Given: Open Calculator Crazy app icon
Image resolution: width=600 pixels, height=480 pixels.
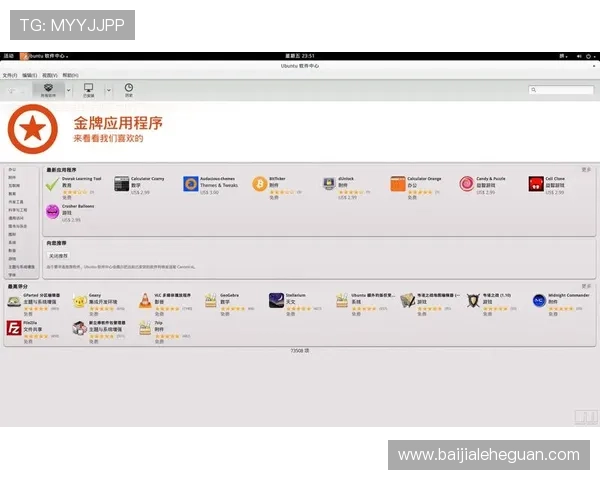Looking at the screenshot, I should coord(122,184).
